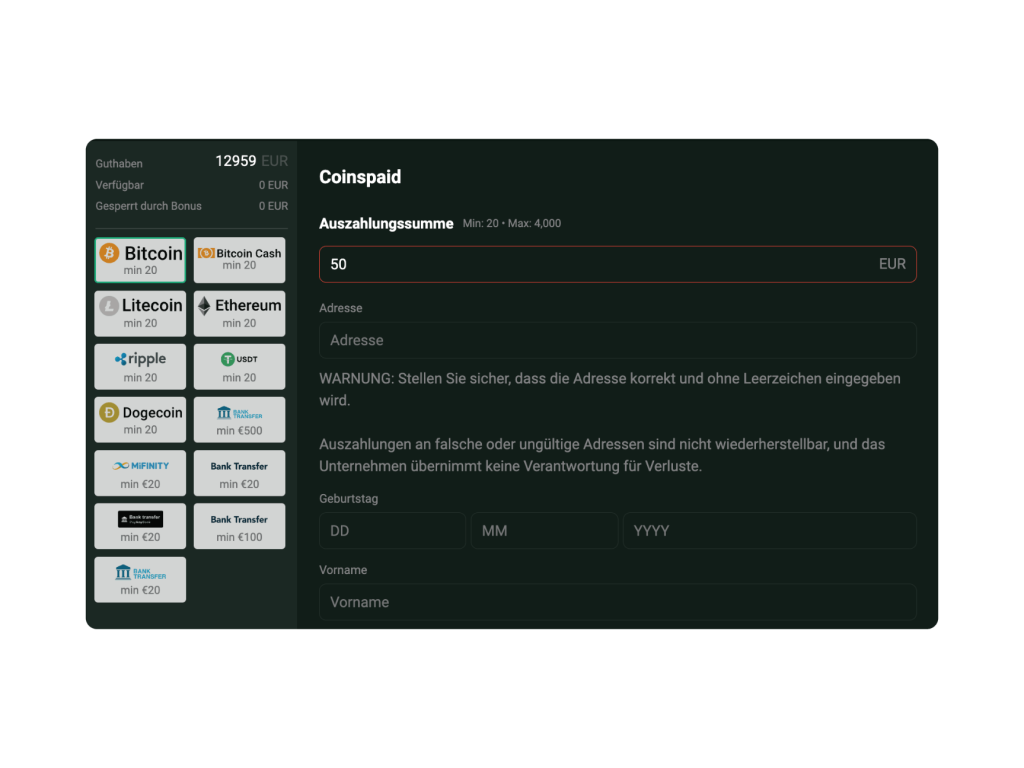Click the Guthaben label
Screen dimensions: 1024x768
pos(119,164)
